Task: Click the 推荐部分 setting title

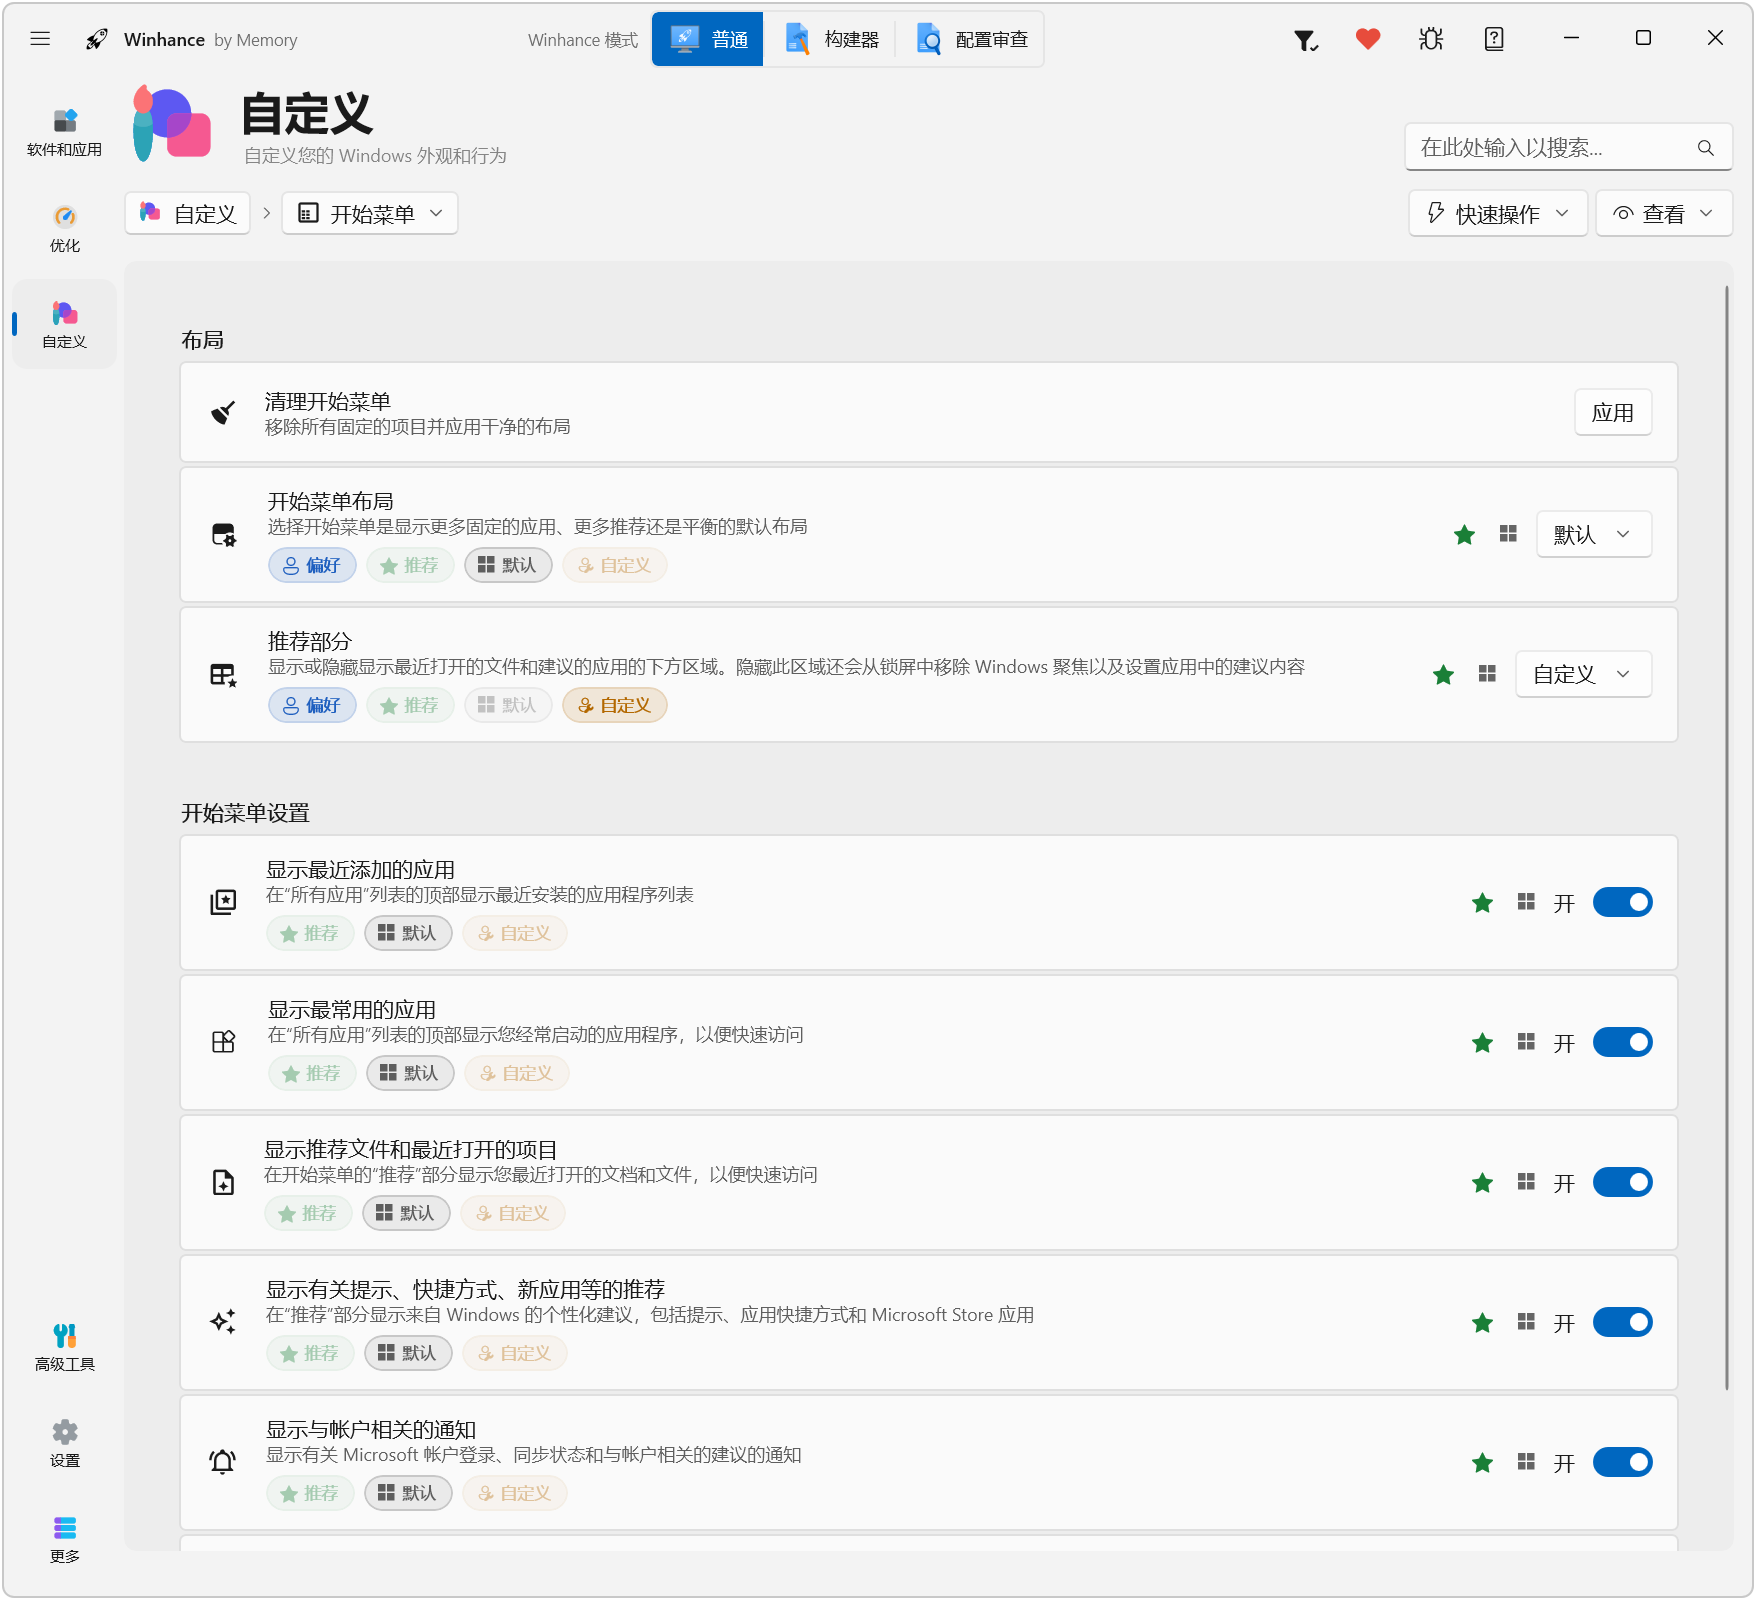Action: 310,641
